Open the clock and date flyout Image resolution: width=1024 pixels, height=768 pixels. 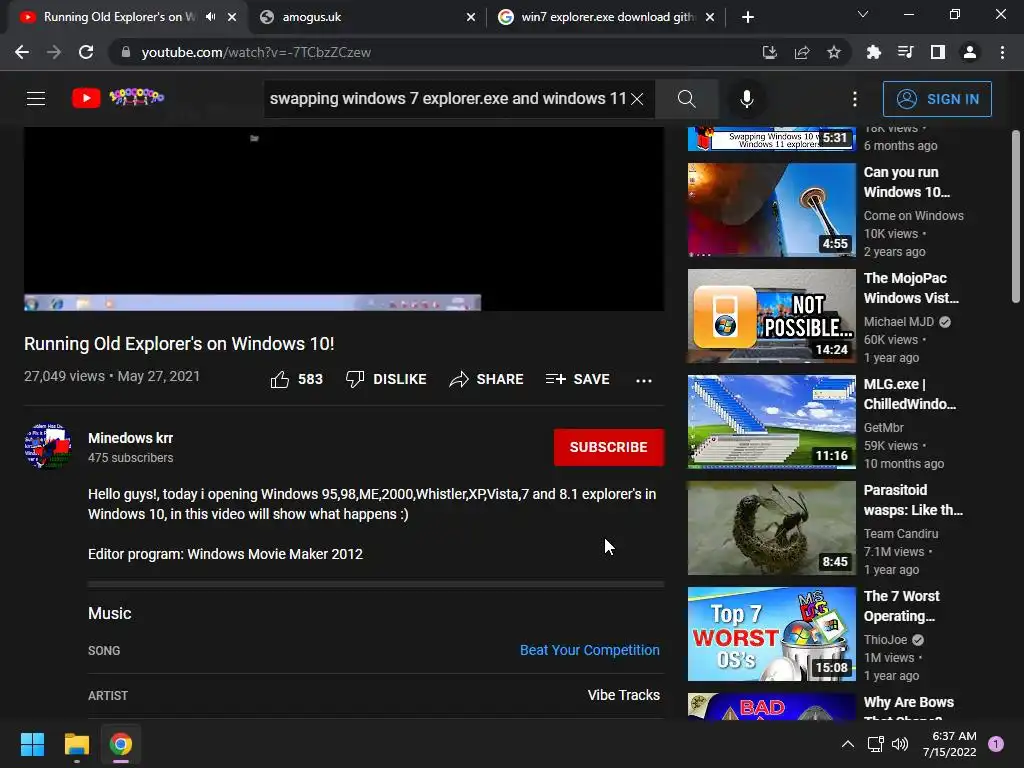(x=950, y=744)
